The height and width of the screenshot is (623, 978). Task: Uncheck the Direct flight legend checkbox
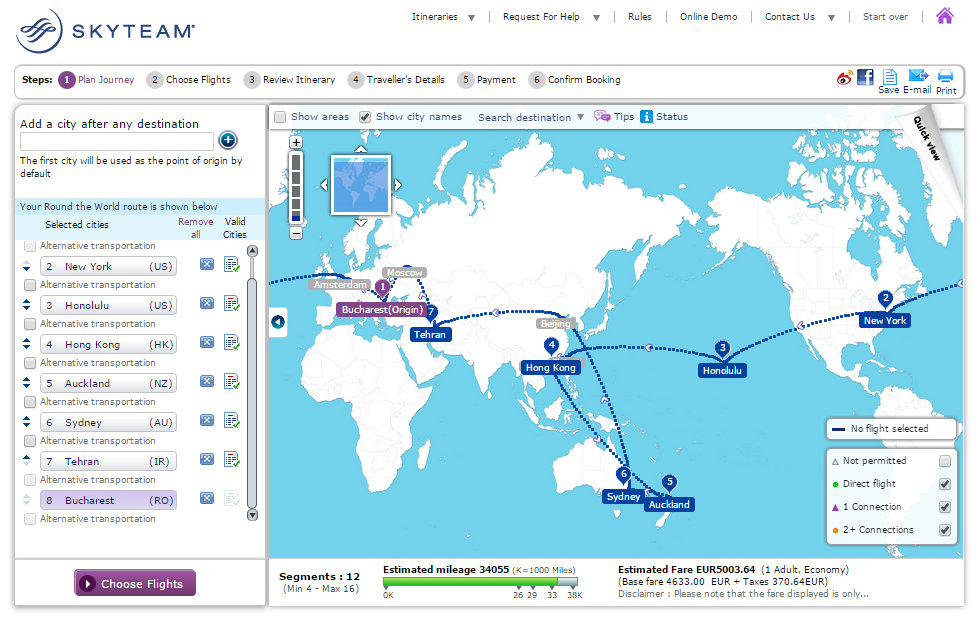coord(945,484)
